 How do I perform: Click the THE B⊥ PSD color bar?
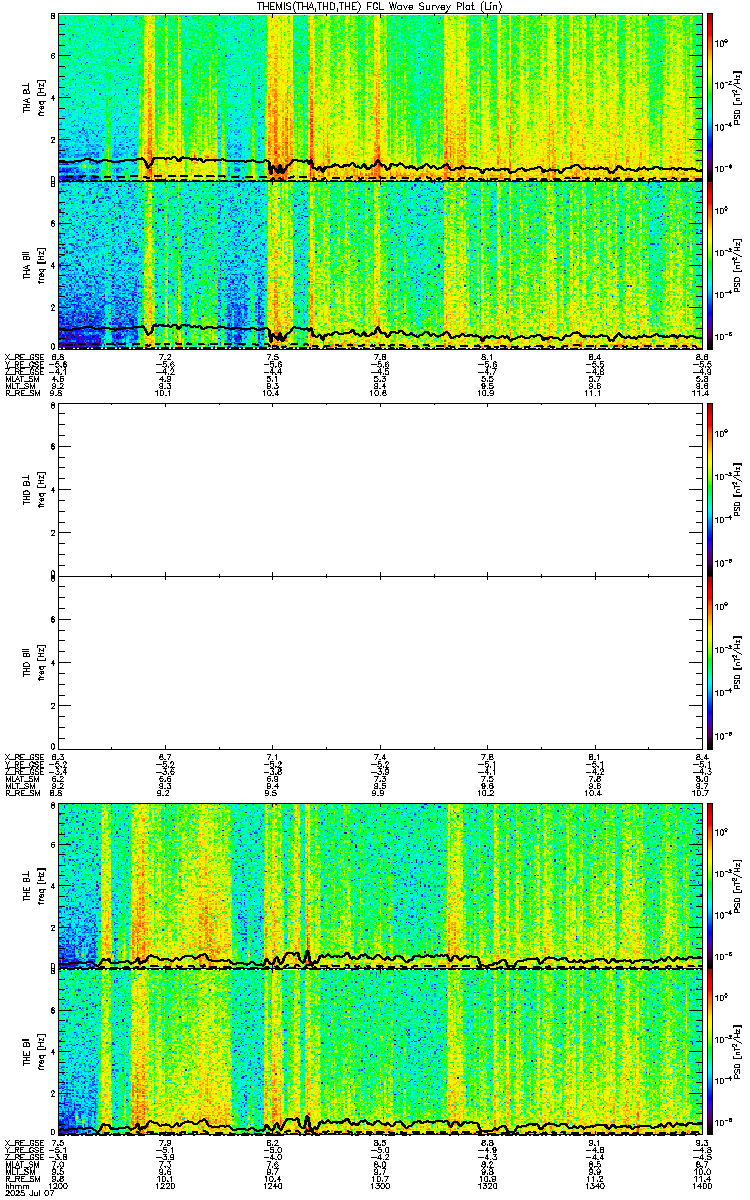coord(710,885)
